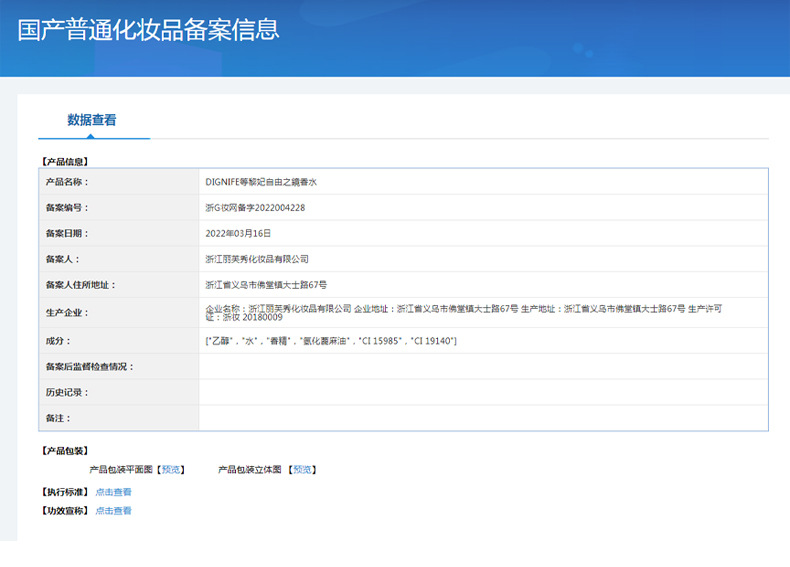Click the 【执行标准】 label
The image size is (790, 567).
(x=65, y=492)
